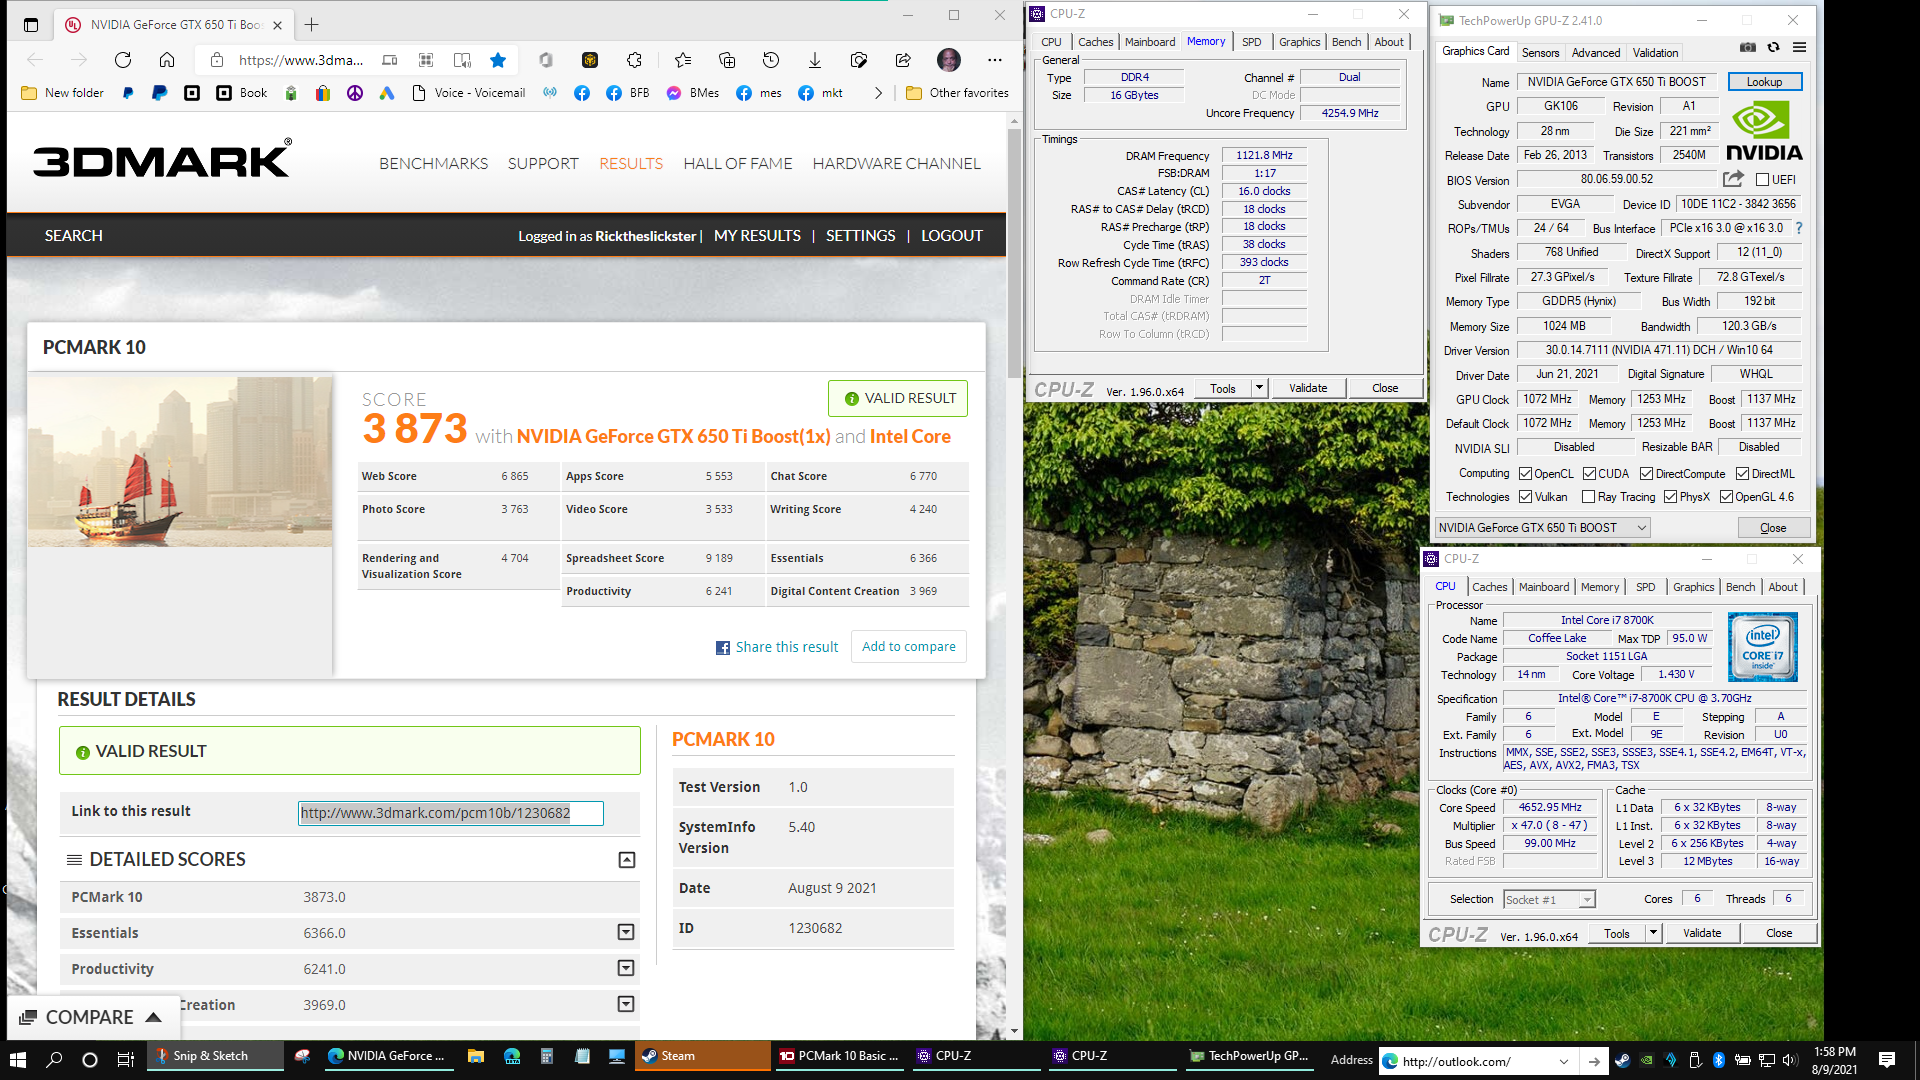Click the 3DMark logo

tap(163, 159)
